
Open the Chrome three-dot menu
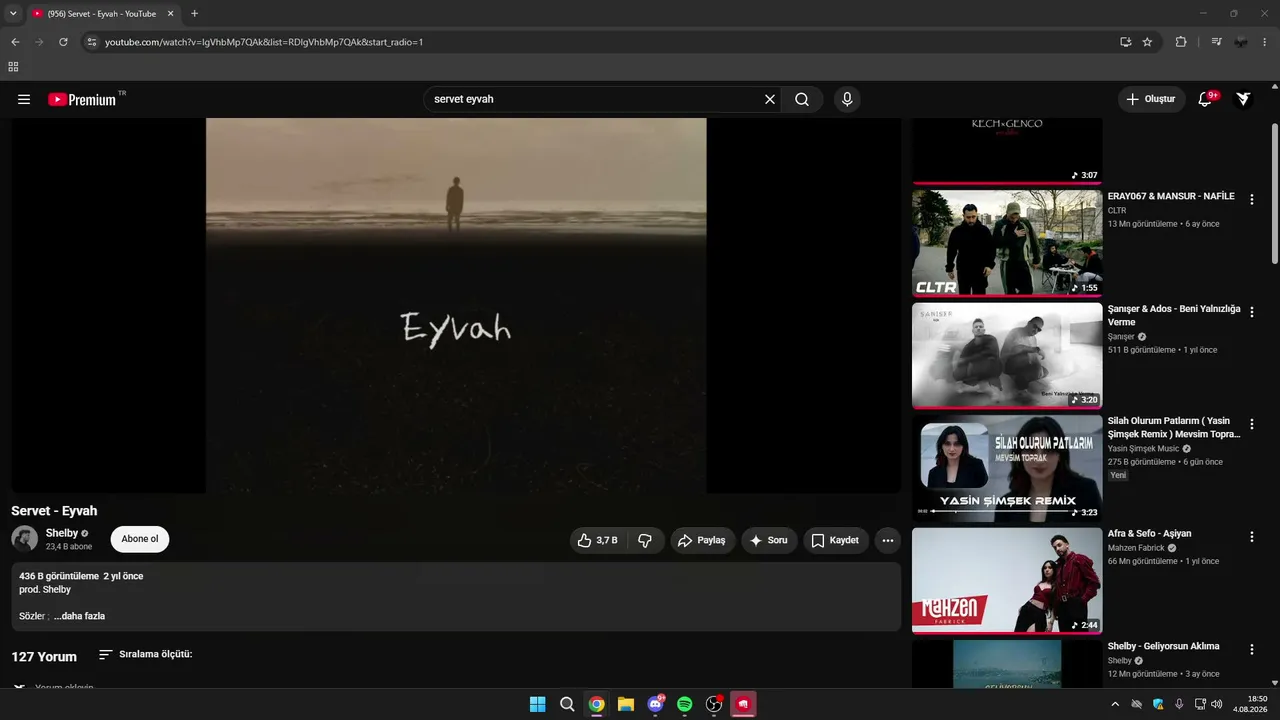click(x=1265, y=42)
